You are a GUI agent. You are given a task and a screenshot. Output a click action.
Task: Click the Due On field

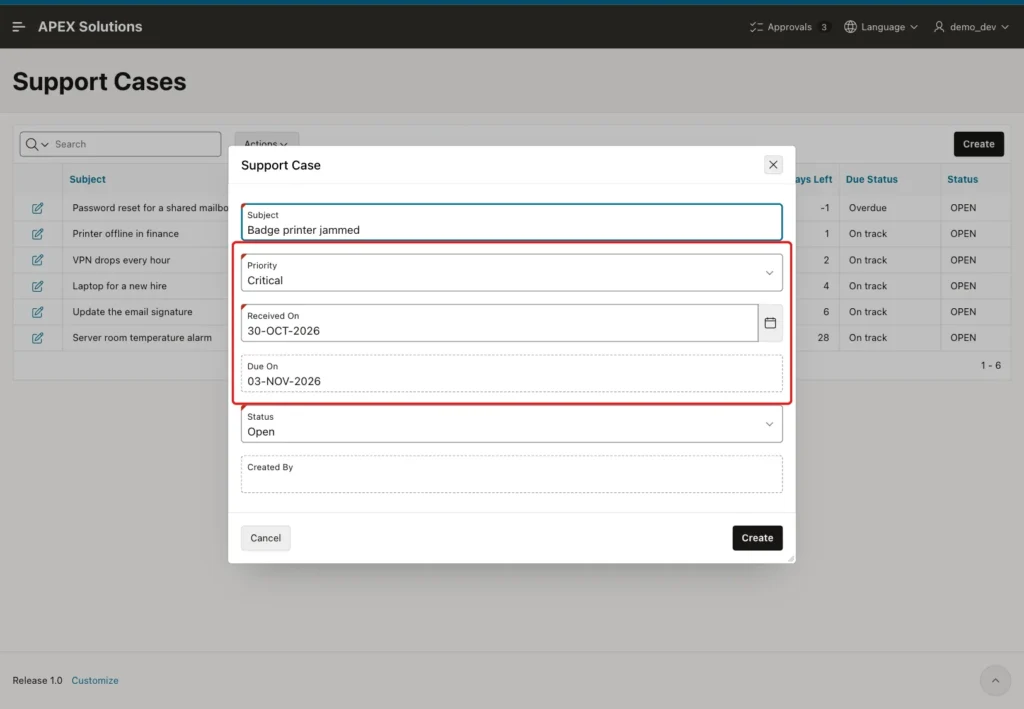(x=511, y=373)
